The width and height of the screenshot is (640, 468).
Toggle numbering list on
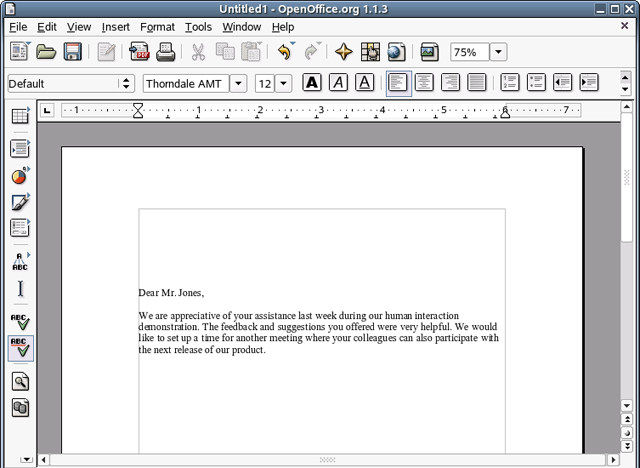pos(510,83)
